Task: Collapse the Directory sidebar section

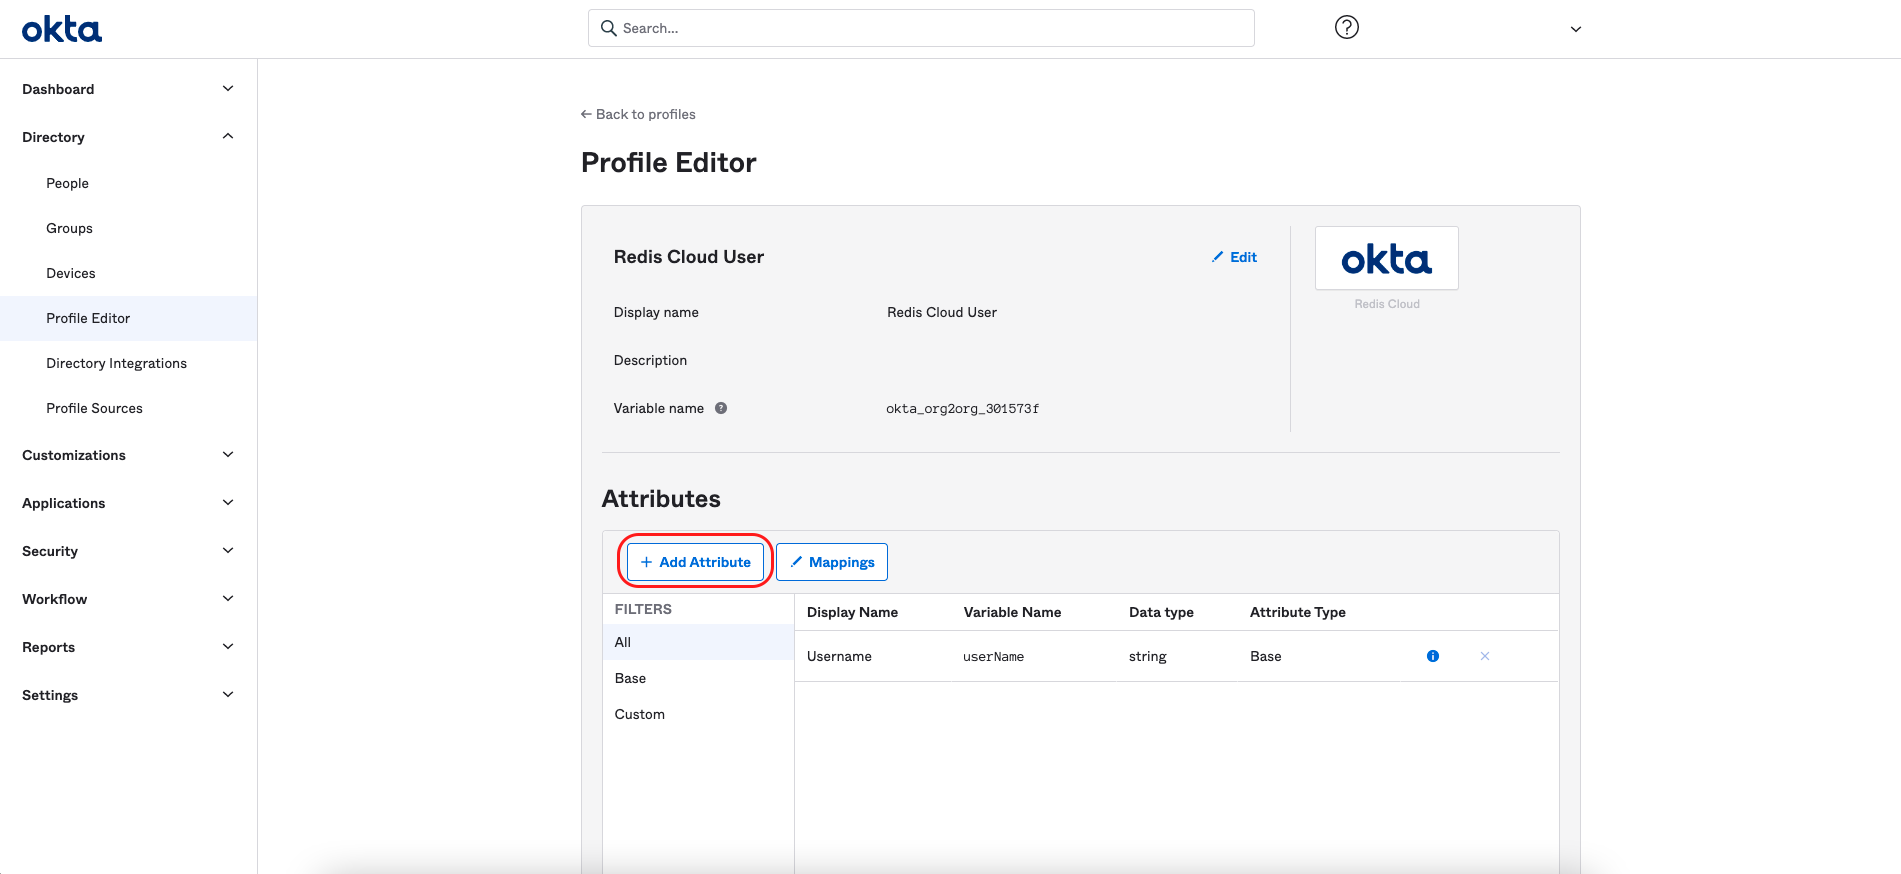Action: click(x=227, y=137)
